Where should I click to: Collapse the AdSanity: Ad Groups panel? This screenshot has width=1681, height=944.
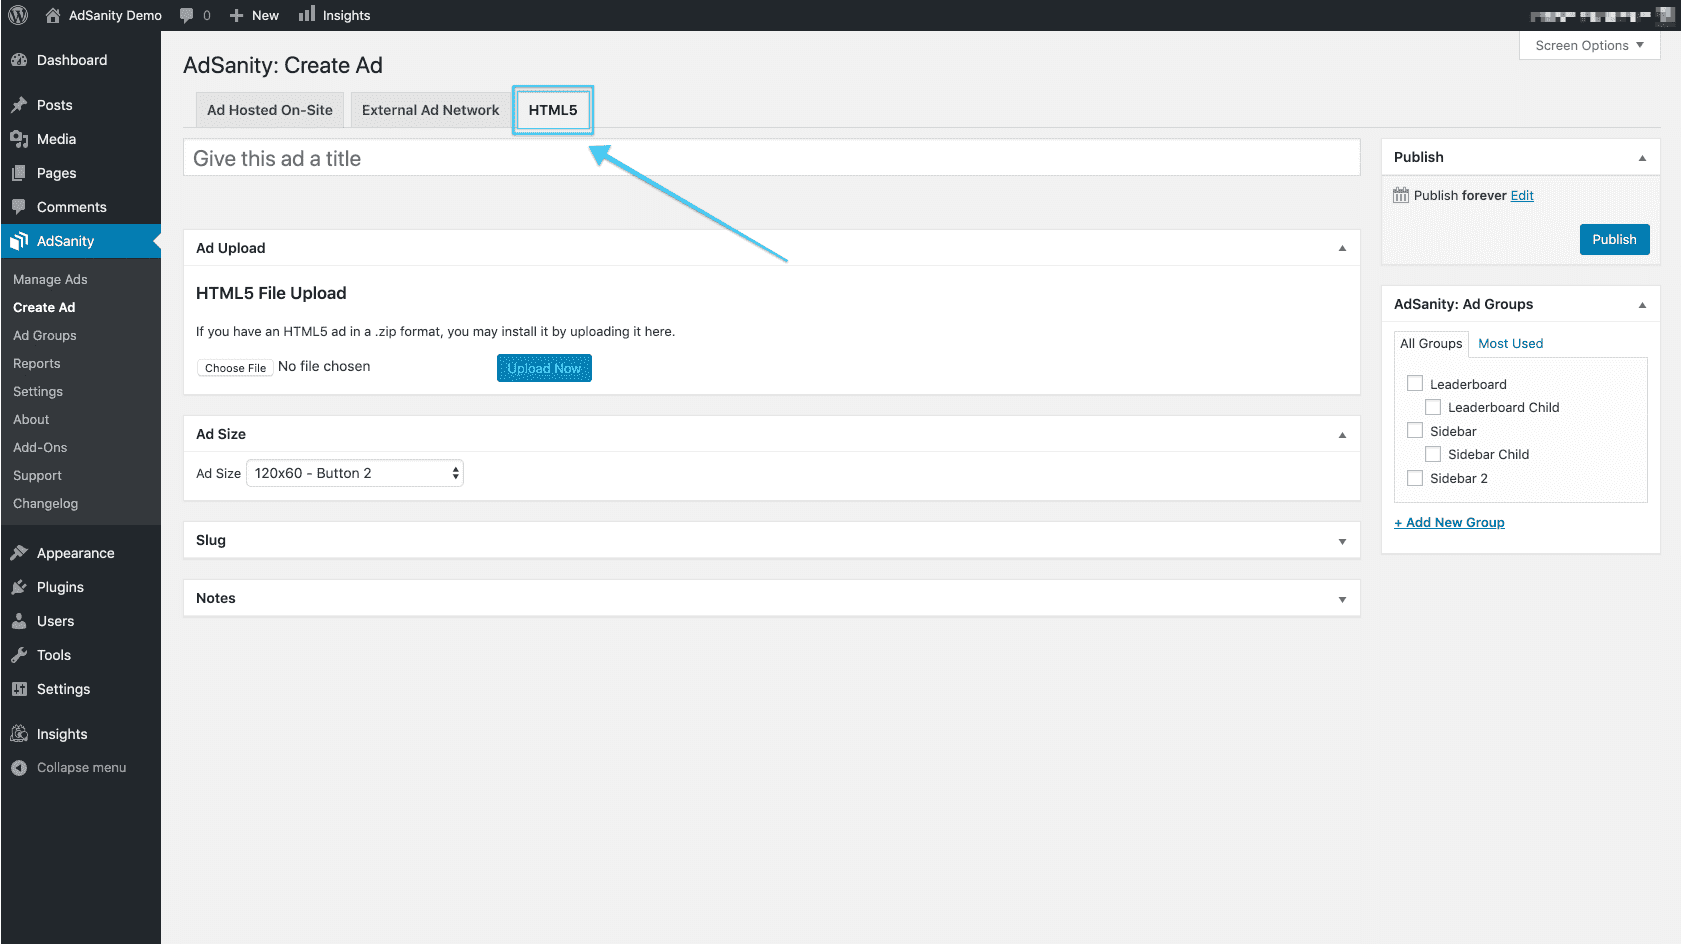tap(1642, 305)
